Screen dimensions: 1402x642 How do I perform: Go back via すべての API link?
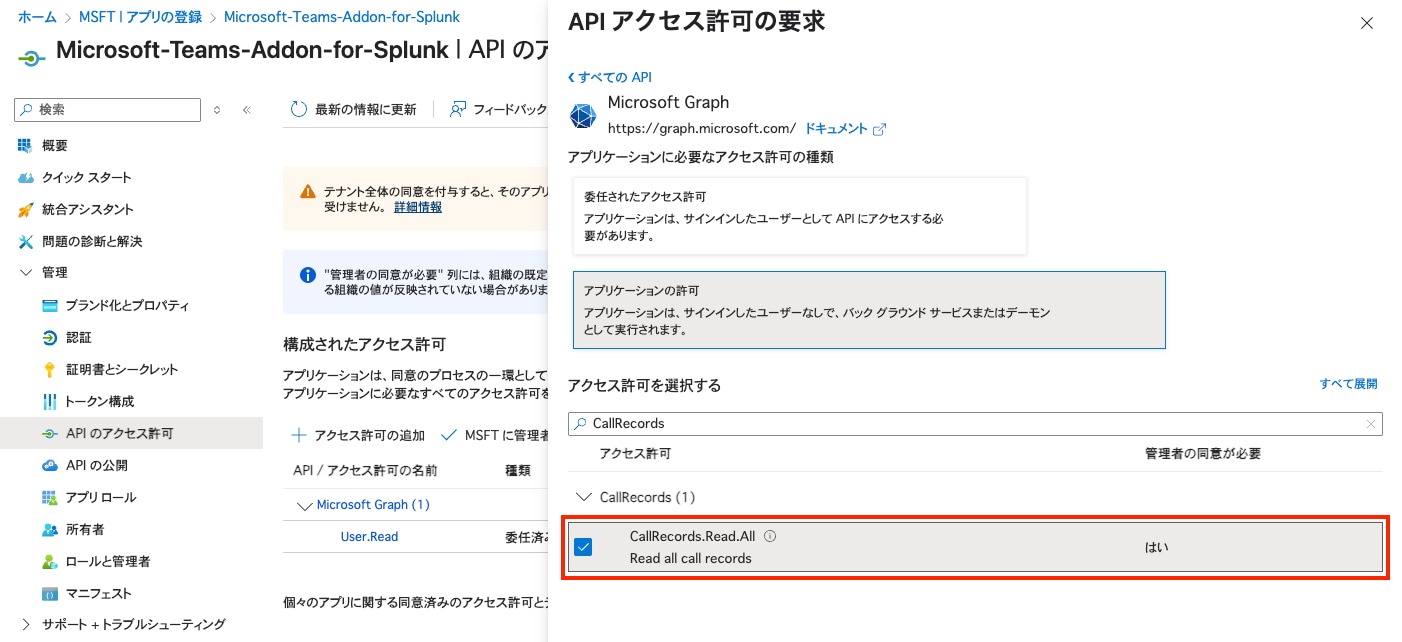tap(610, 77)
